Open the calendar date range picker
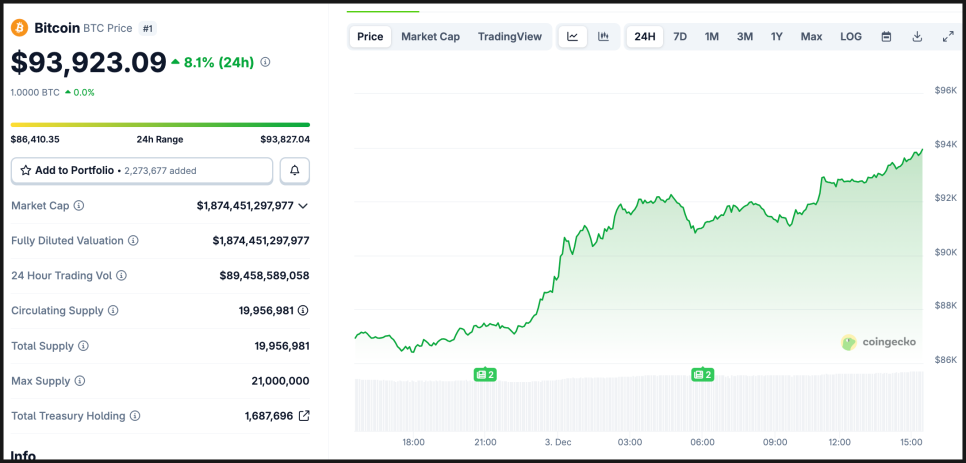 pos(886,37)
